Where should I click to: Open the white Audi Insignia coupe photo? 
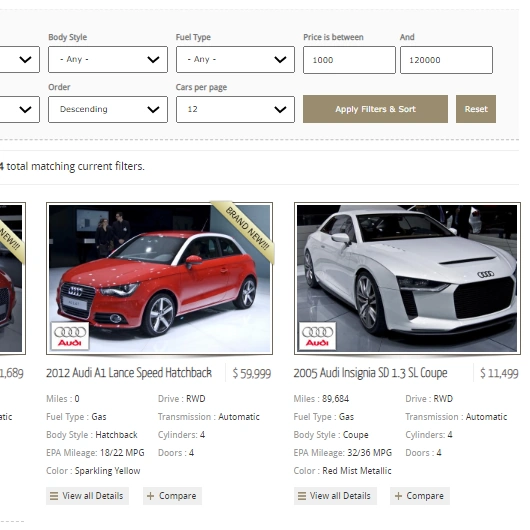tap(407, 279)
